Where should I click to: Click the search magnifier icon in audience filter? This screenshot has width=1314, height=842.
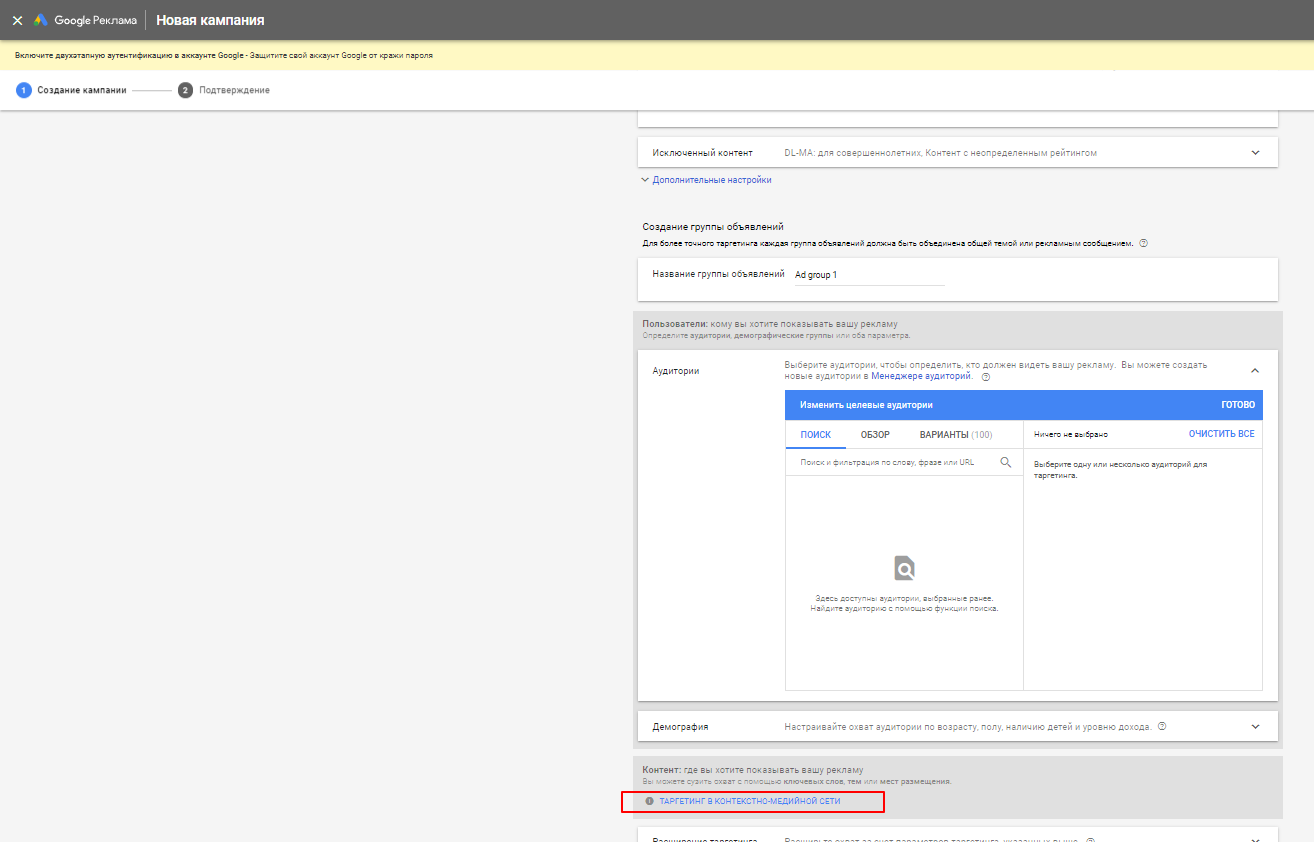(x=1006, y=462)
